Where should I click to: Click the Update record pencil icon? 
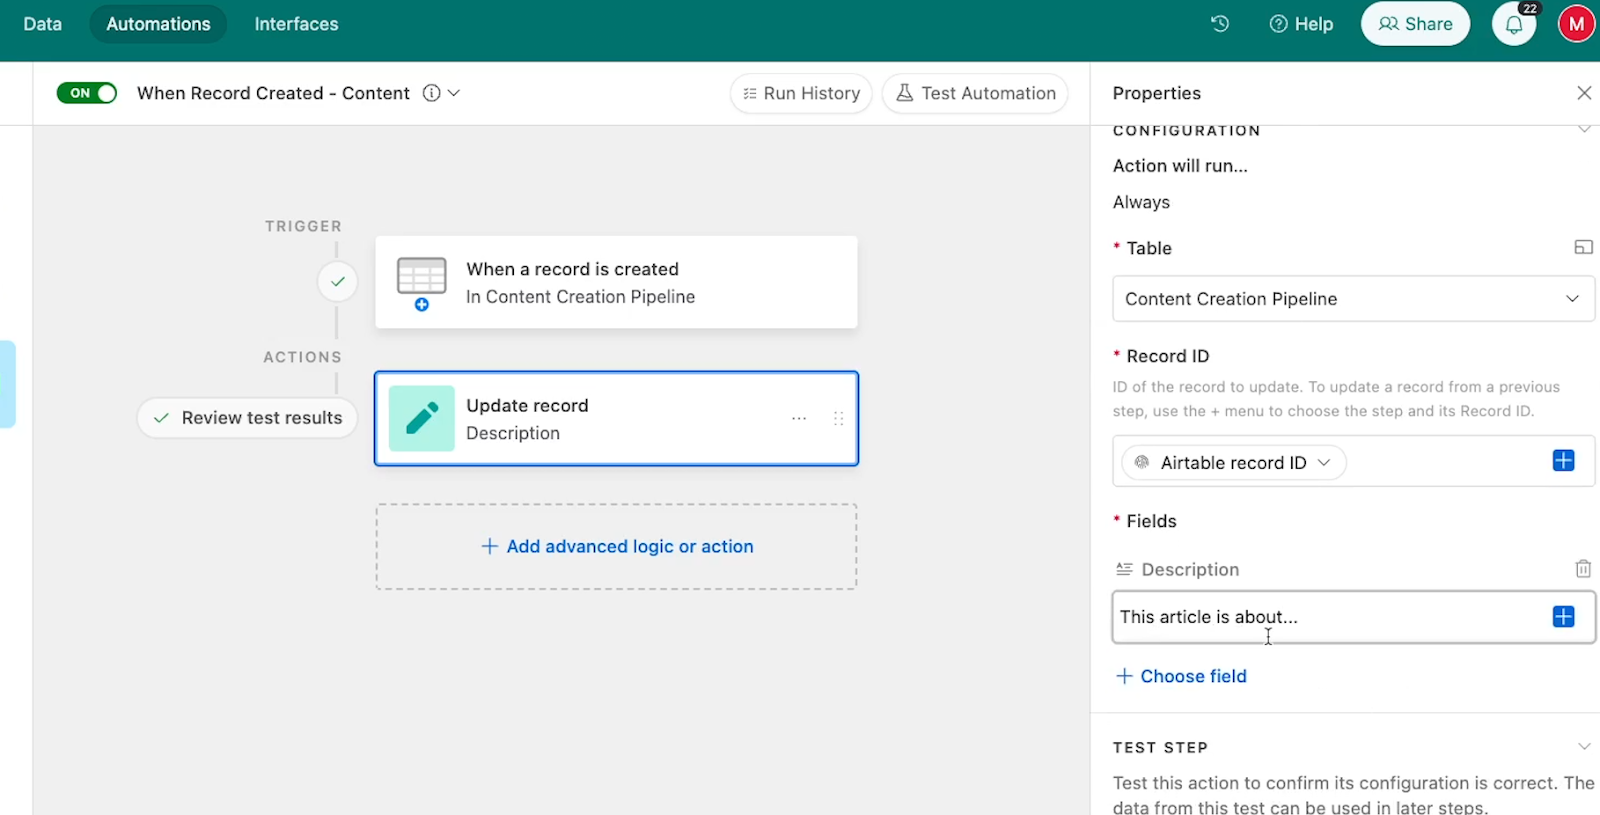[421, 419]
